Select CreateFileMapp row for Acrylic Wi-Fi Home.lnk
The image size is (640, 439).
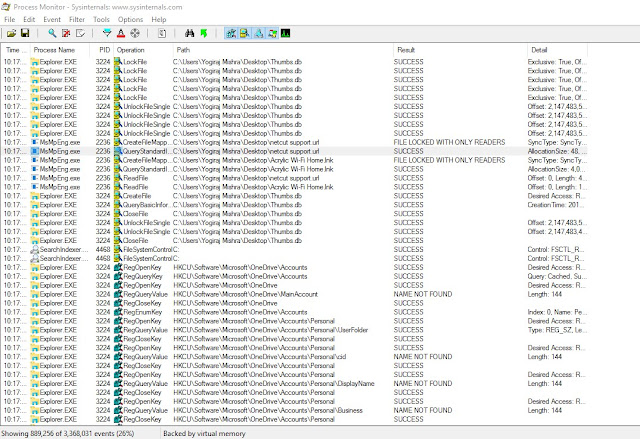295,160
